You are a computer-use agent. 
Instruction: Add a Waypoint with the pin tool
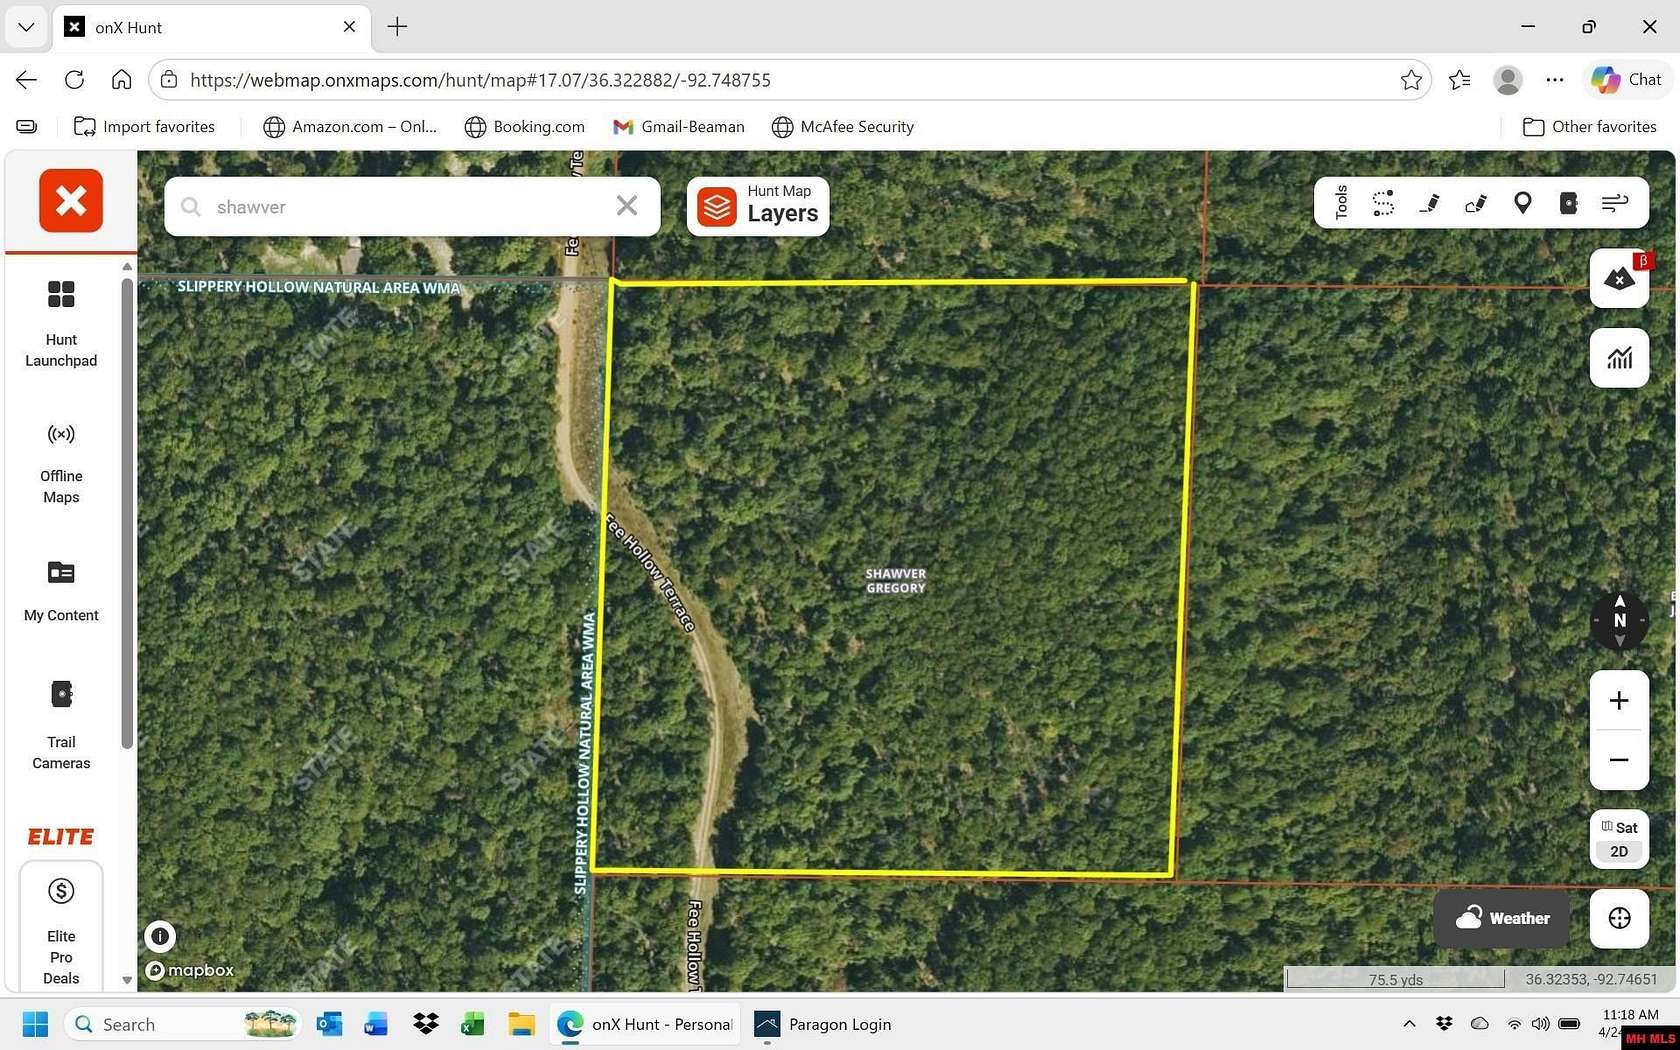(x=1522, y=203)
